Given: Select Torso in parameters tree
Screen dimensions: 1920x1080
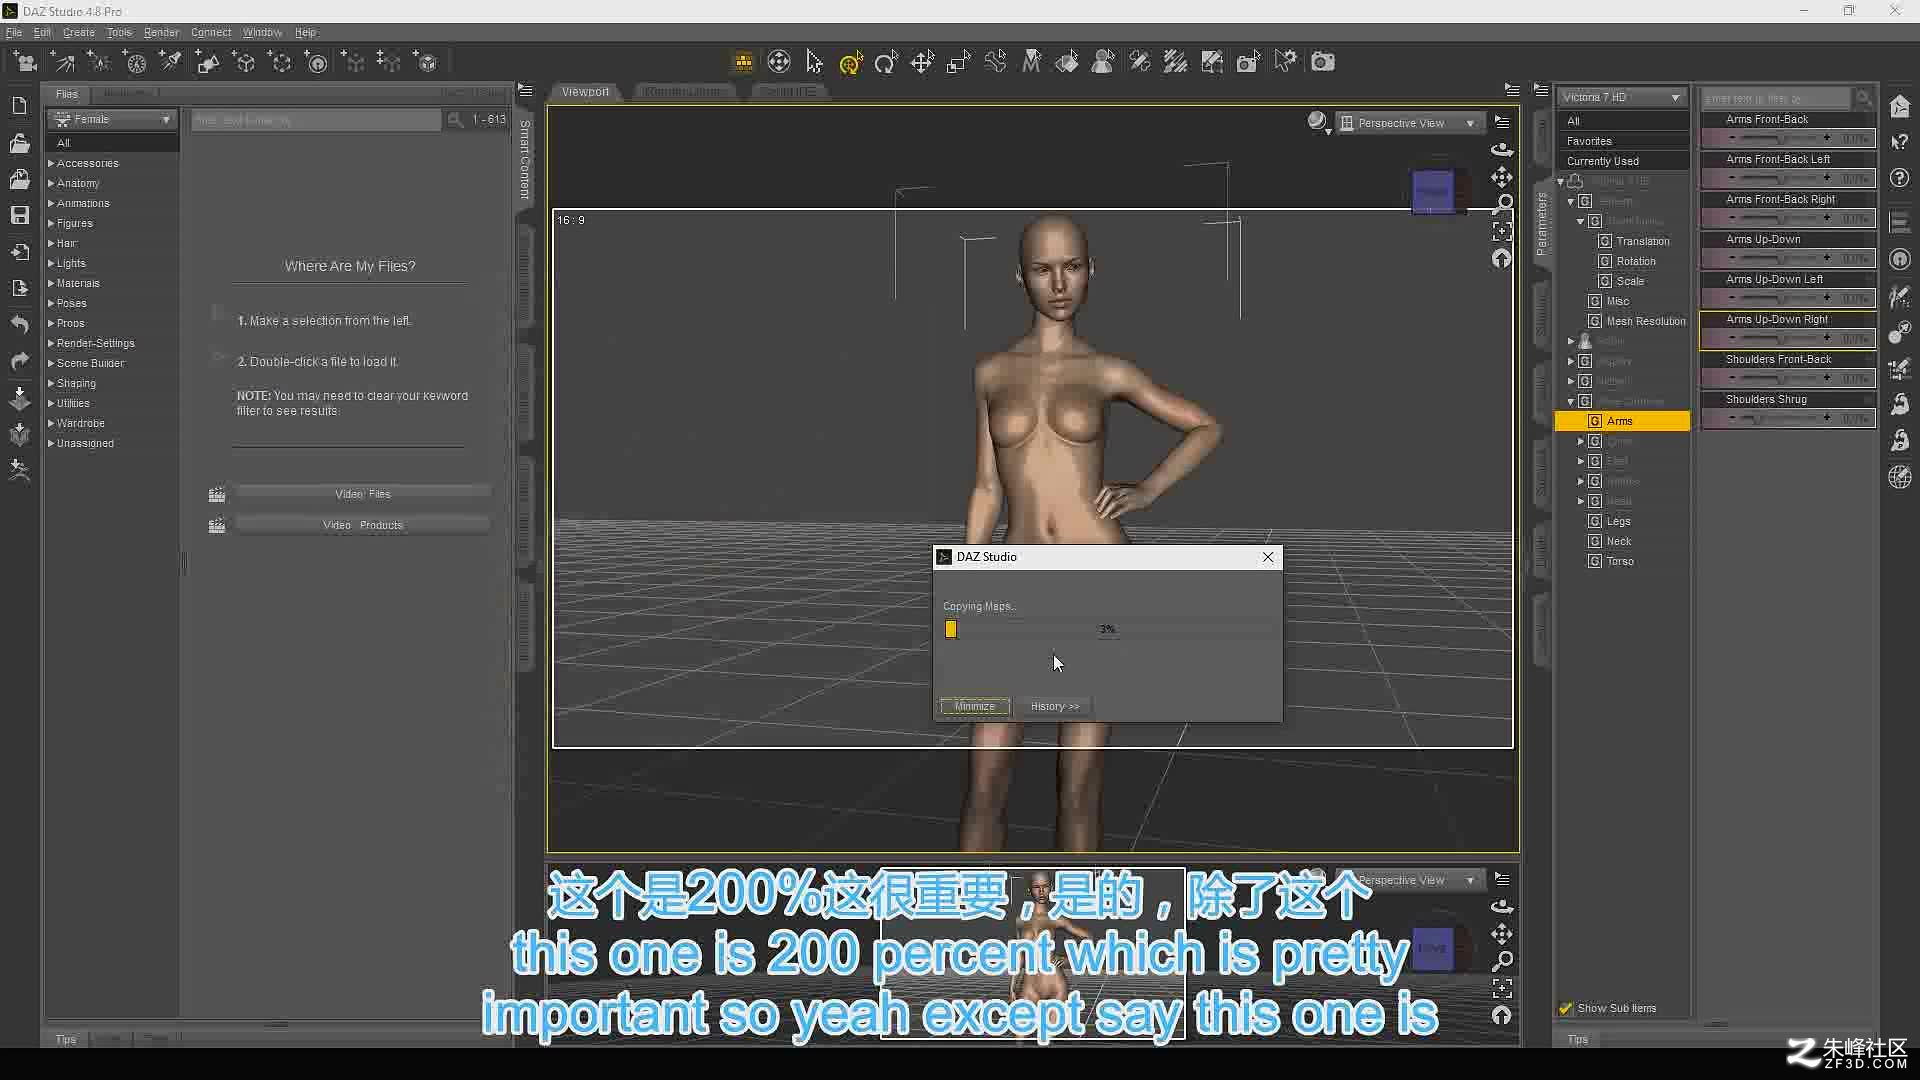Looking at the screenshot, I should pyautogui.click(x=1619, y=561).
